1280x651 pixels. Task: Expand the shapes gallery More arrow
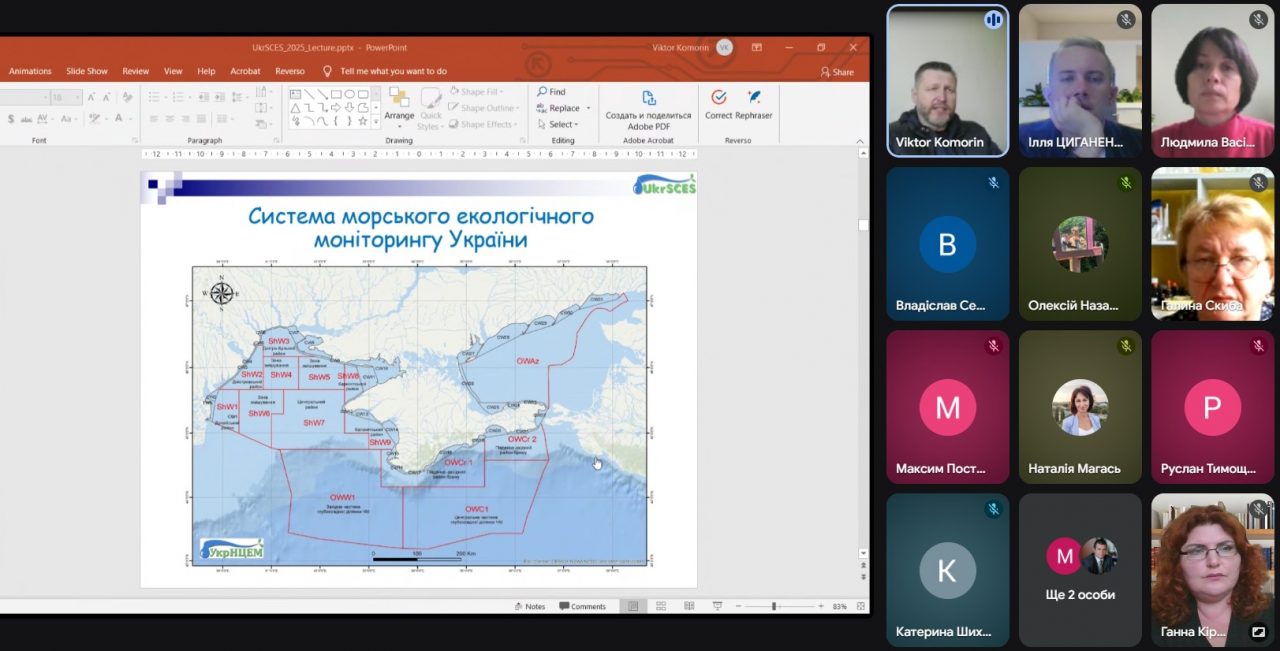[375, 123]
